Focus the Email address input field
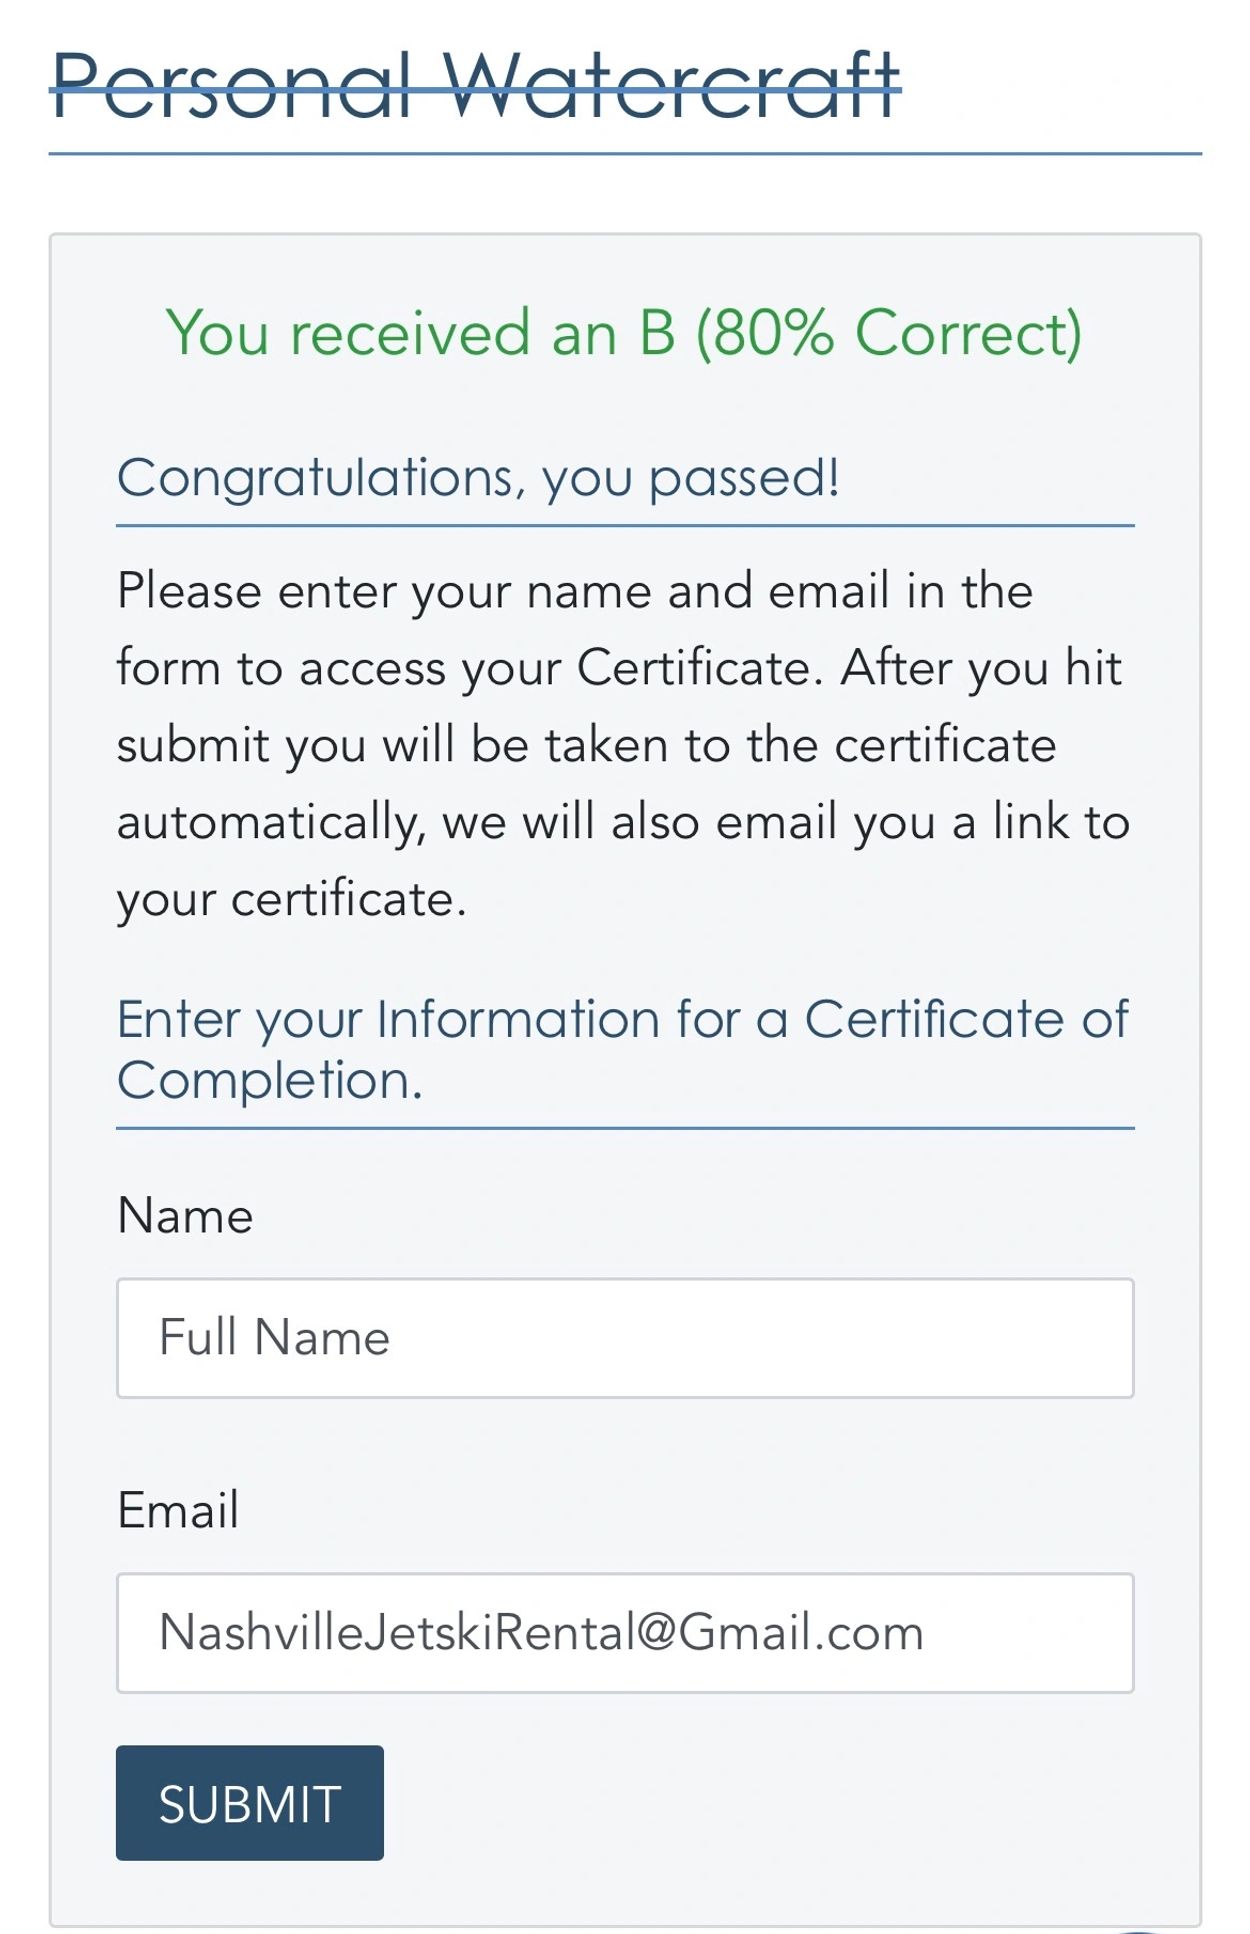This screenshot has height=1934, width=1250. click(624, 1632)
